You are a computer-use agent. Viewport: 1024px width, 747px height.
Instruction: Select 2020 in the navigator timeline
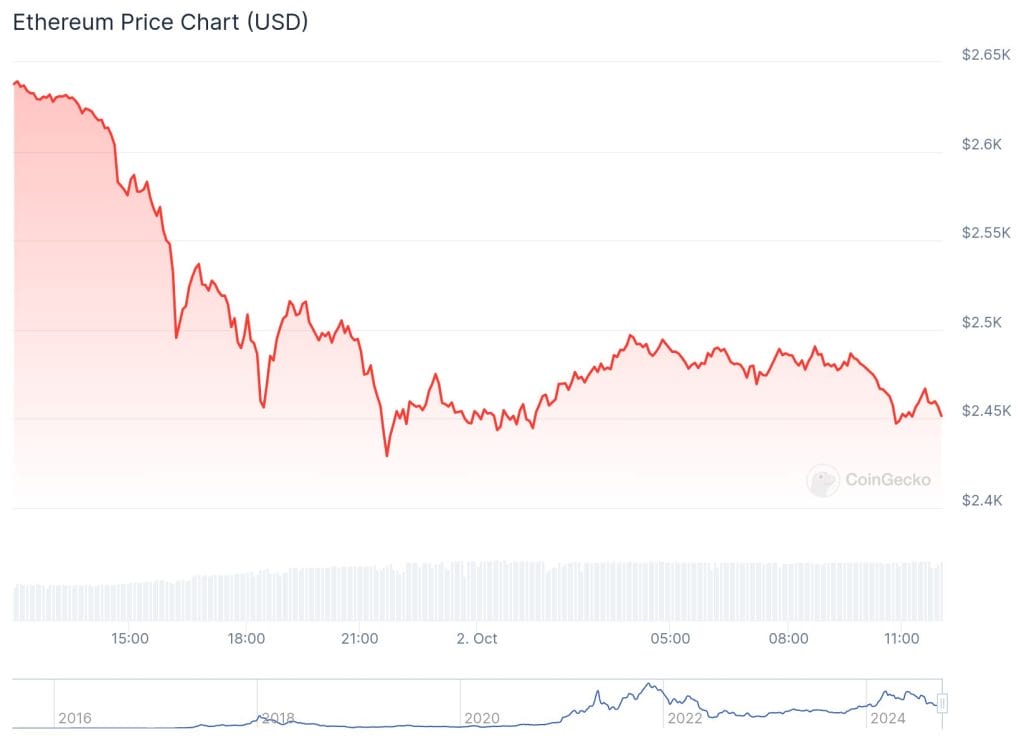481,718
